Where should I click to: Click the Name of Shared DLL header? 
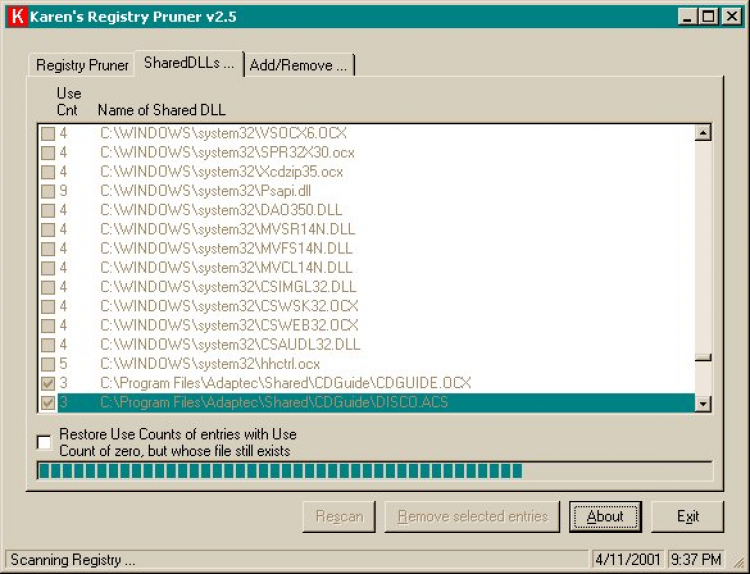click(162, 110)
